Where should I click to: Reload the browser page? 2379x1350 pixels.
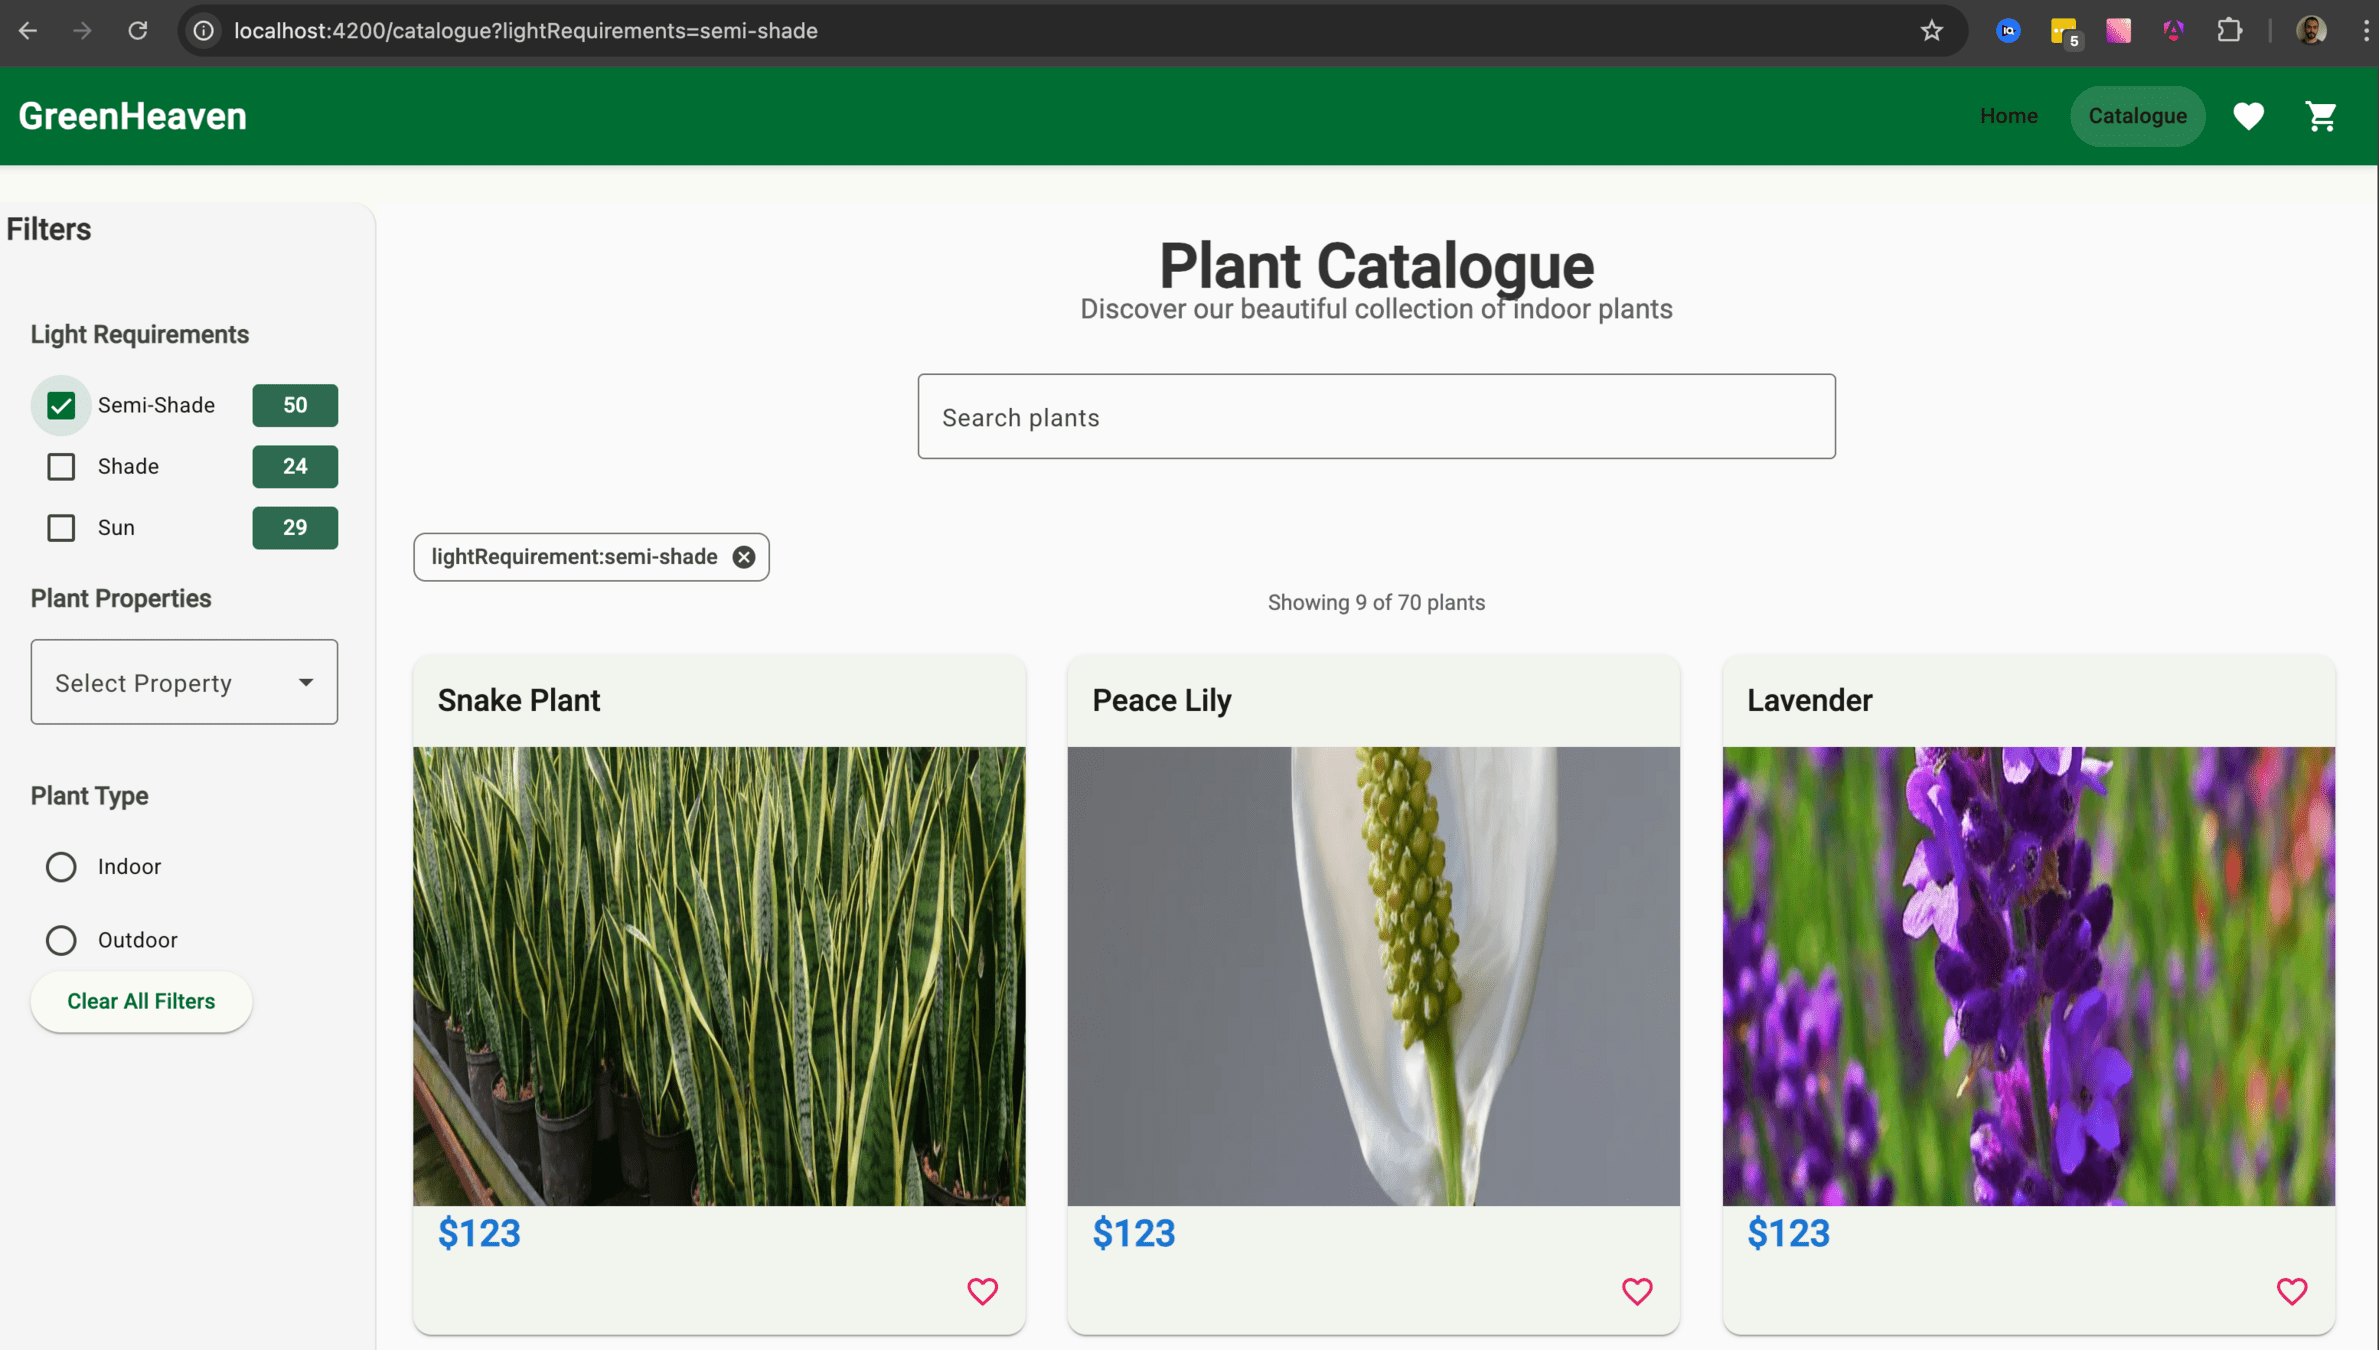[137, 31]
